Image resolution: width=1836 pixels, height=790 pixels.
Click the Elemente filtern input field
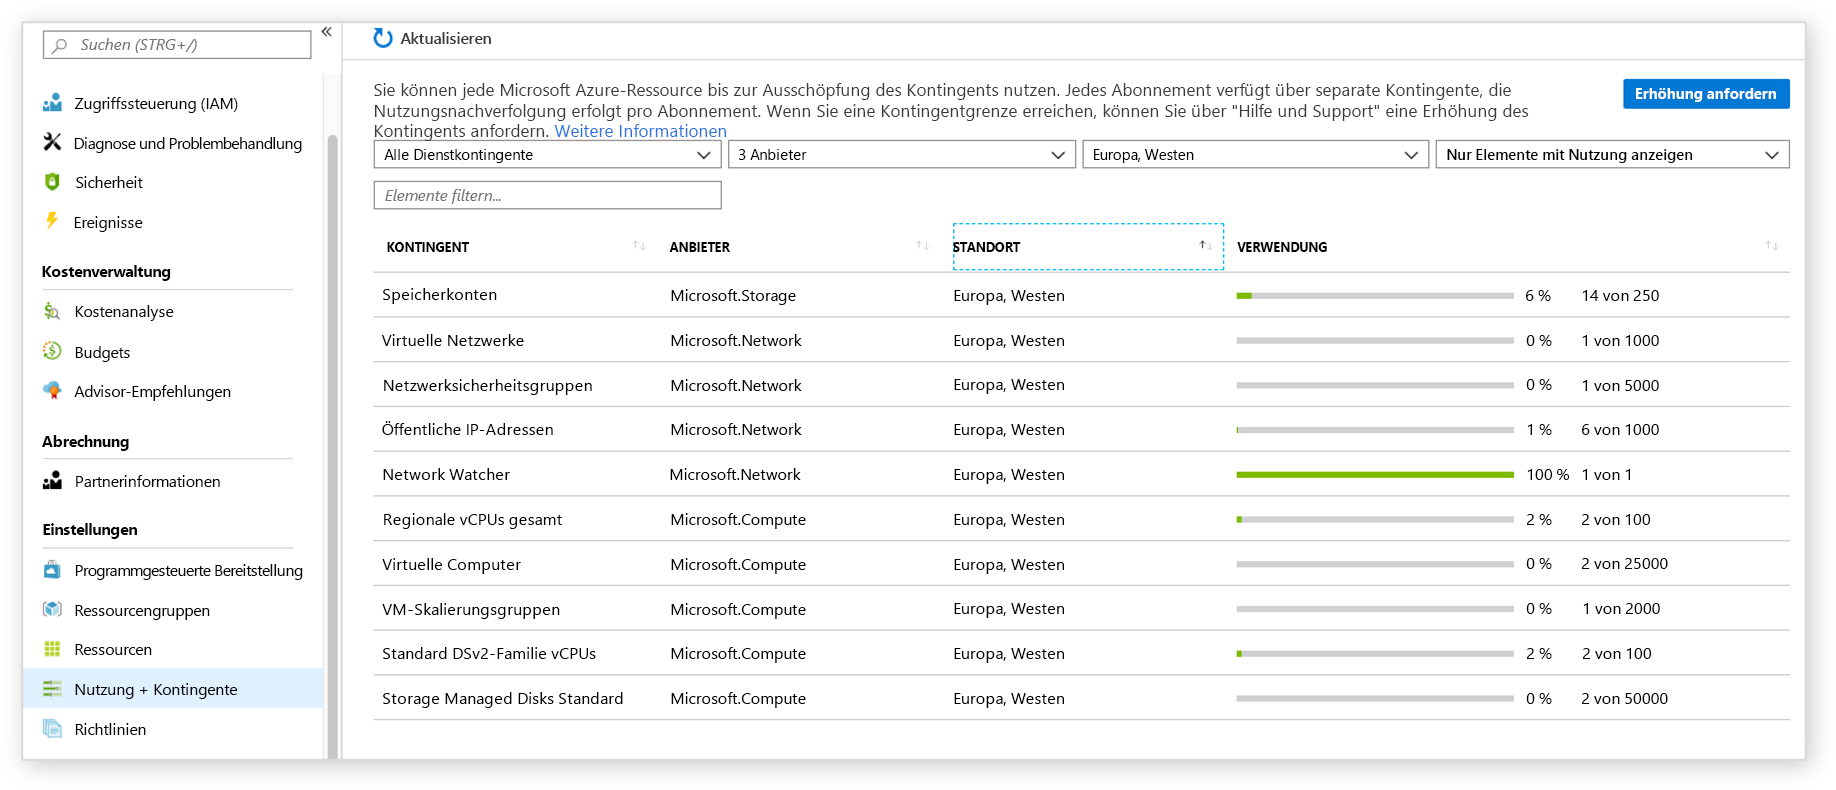547,196
